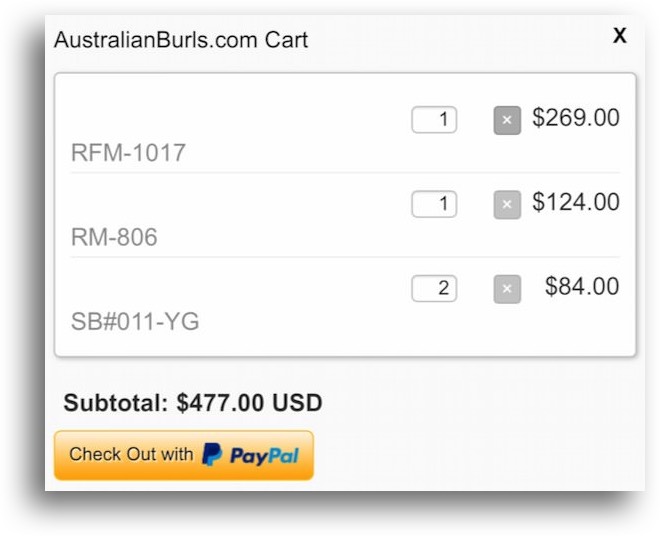Focus the RFM-1017 quantity field
660x536 pixels.
[x=434, y=120]
